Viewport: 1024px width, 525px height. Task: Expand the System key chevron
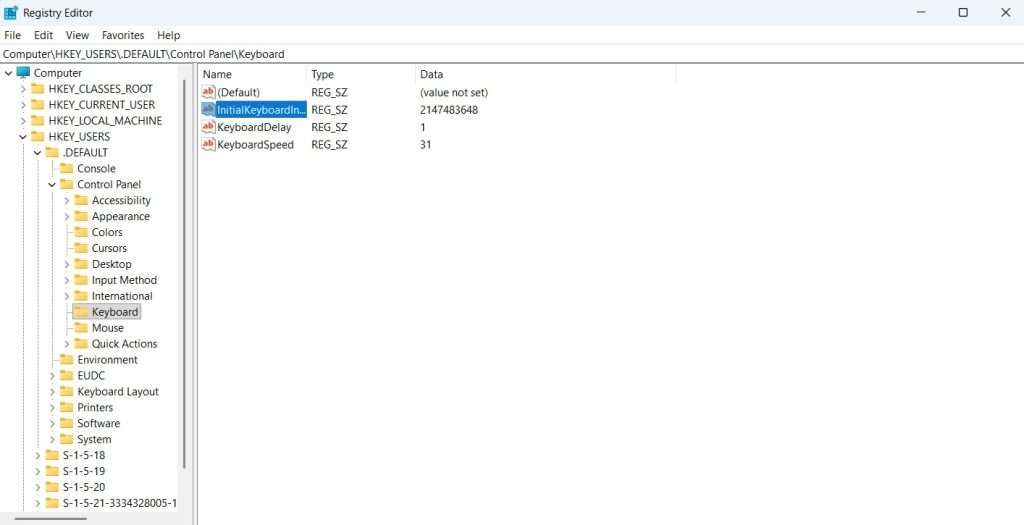click(x=52, y=439)
